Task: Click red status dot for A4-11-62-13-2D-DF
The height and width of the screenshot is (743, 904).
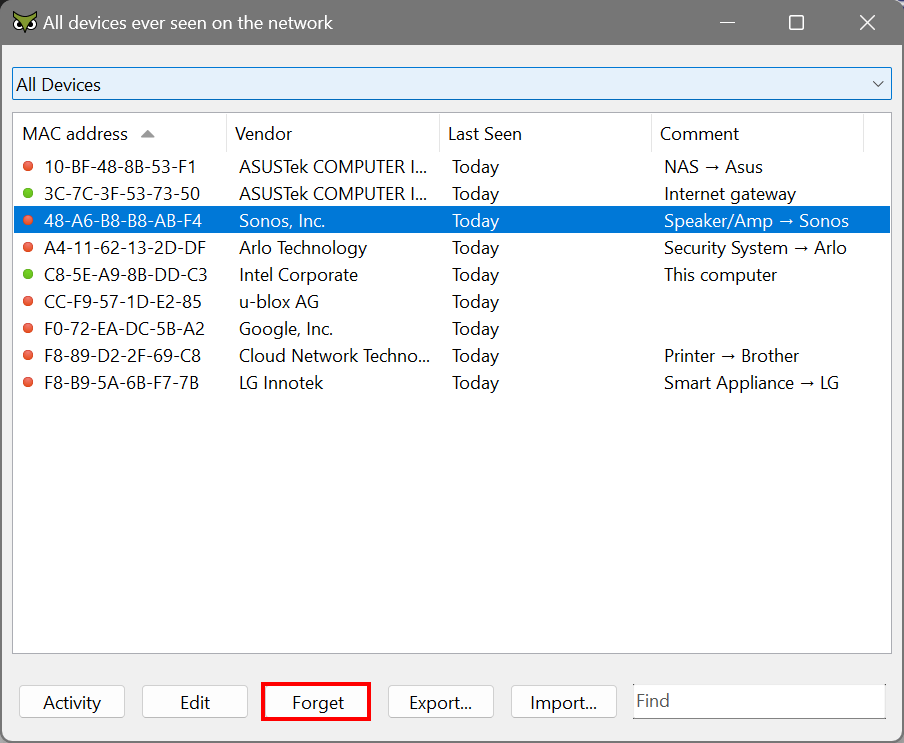Action: [x=28, y=247]
